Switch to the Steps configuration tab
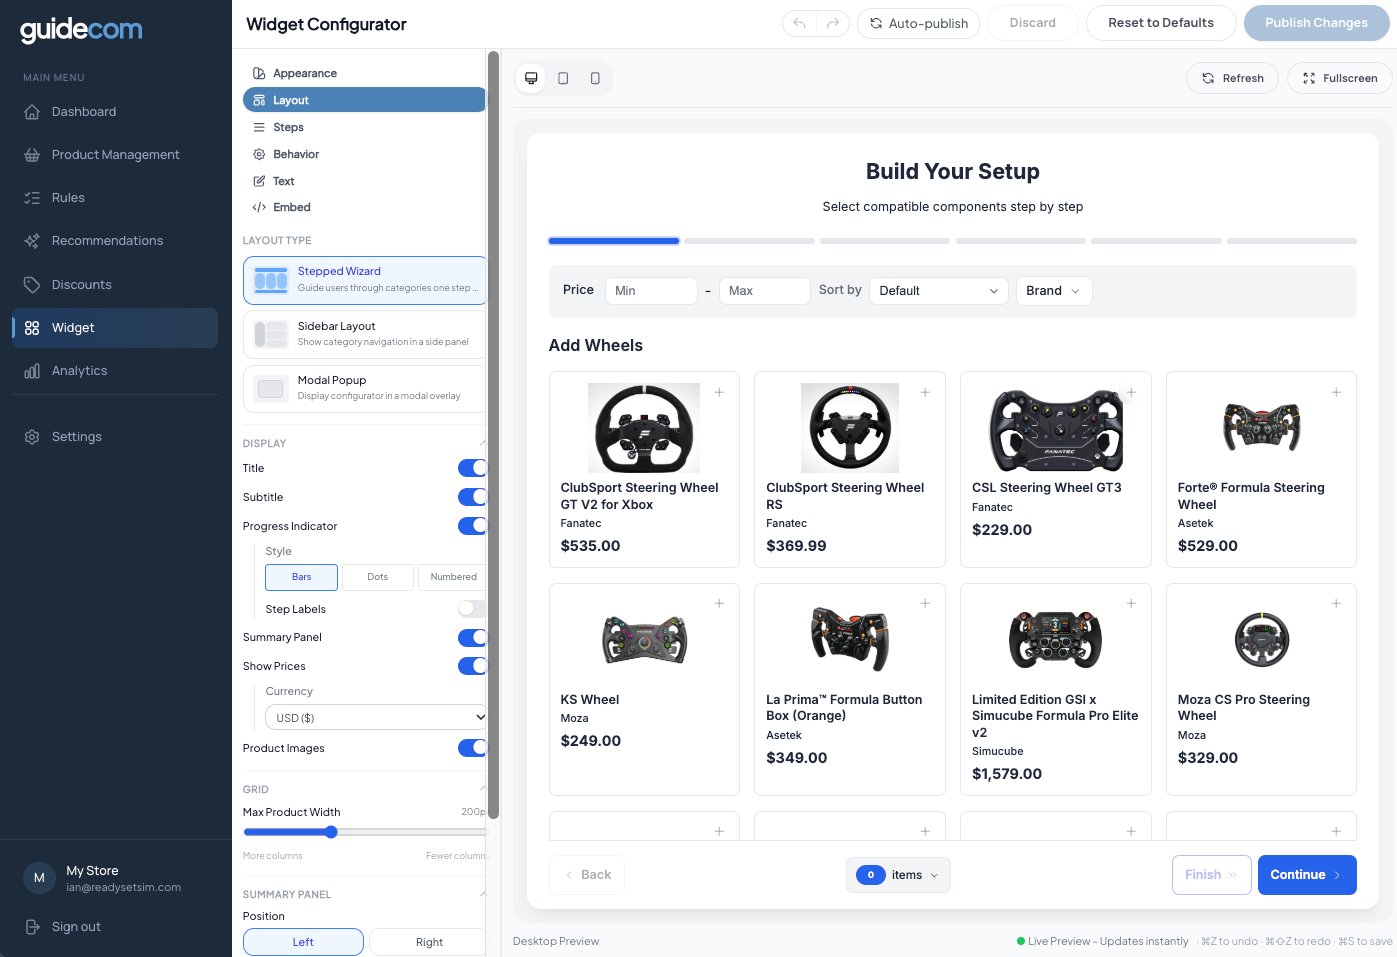 288,127
